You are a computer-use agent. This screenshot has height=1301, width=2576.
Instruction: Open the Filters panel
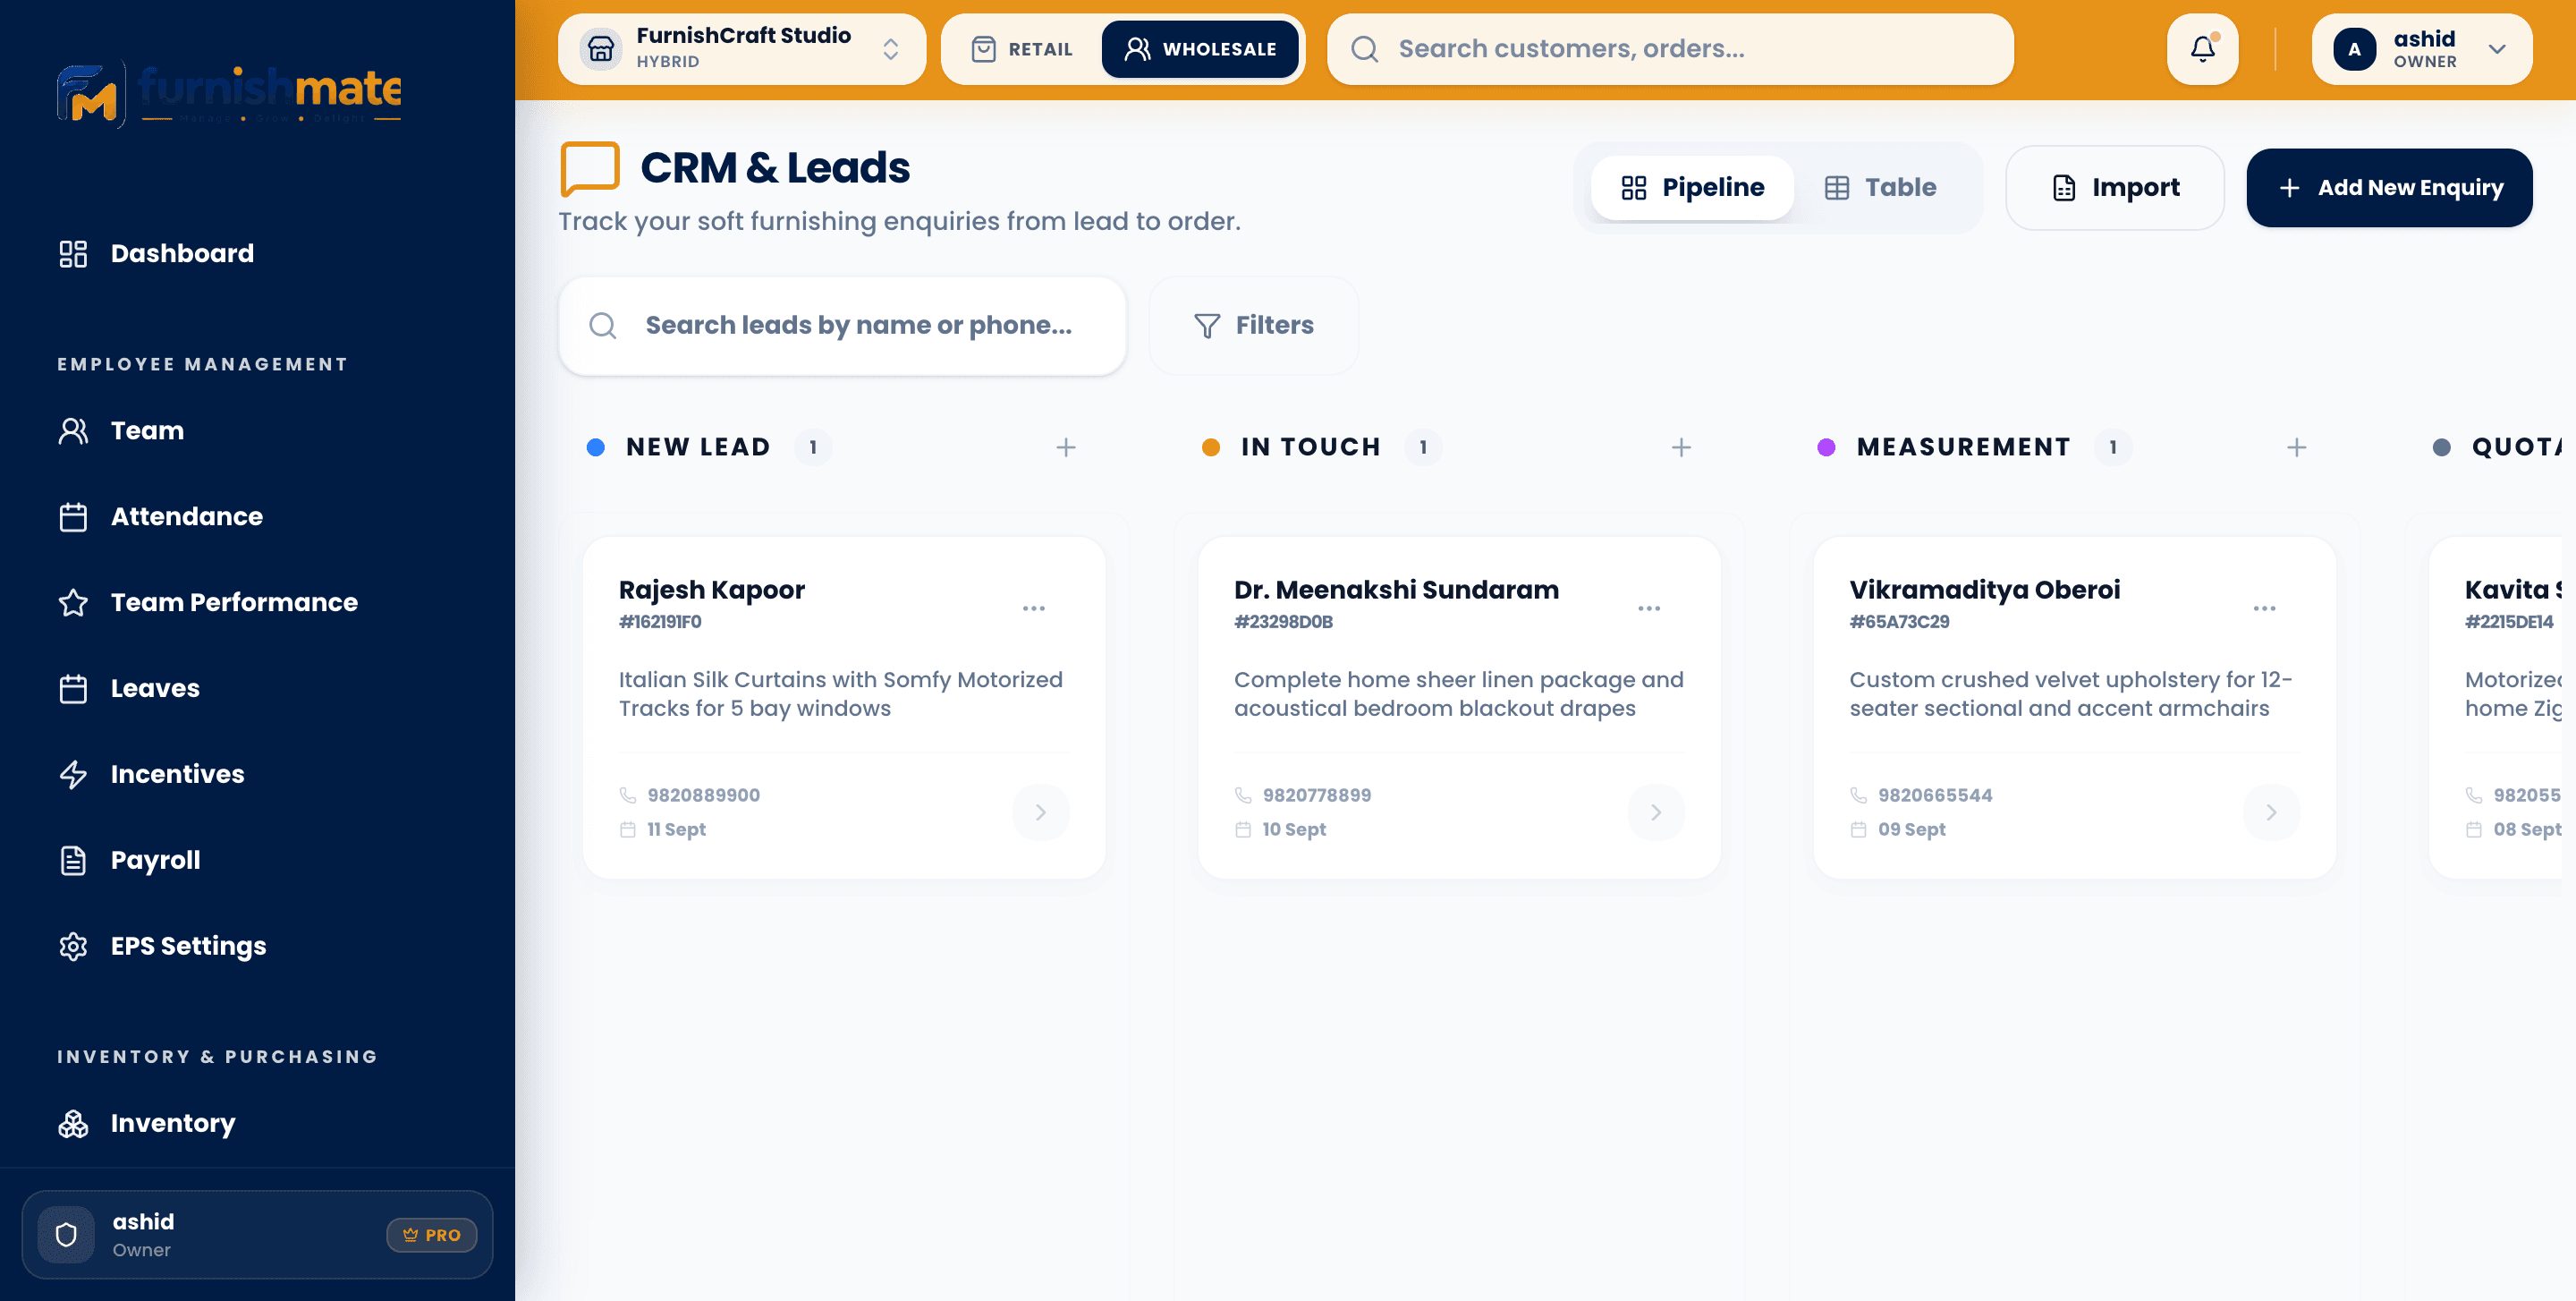click(x=1253, y=326)
